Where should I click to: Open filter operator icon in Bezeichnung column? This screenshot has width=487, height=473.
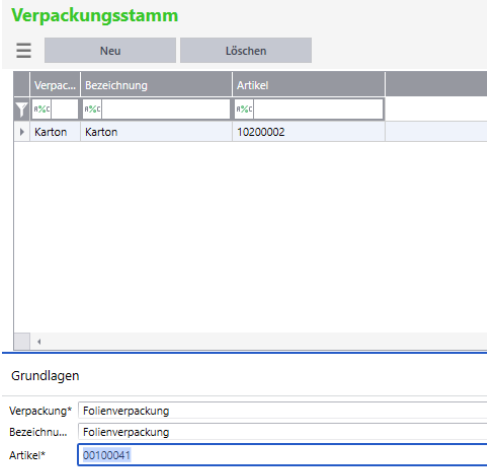[92, 109]
